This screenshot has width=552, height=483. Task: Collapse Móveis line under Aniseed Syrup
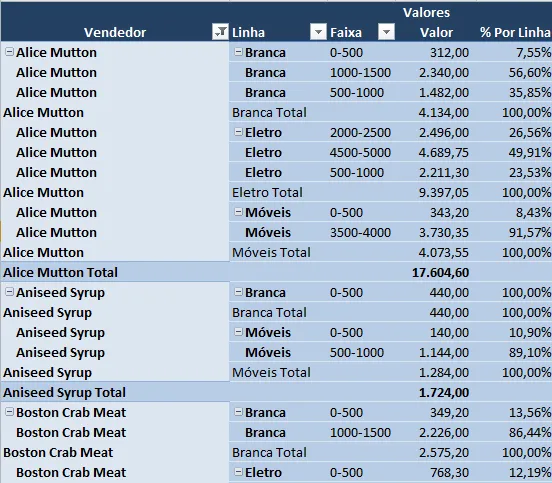(238, 332)
